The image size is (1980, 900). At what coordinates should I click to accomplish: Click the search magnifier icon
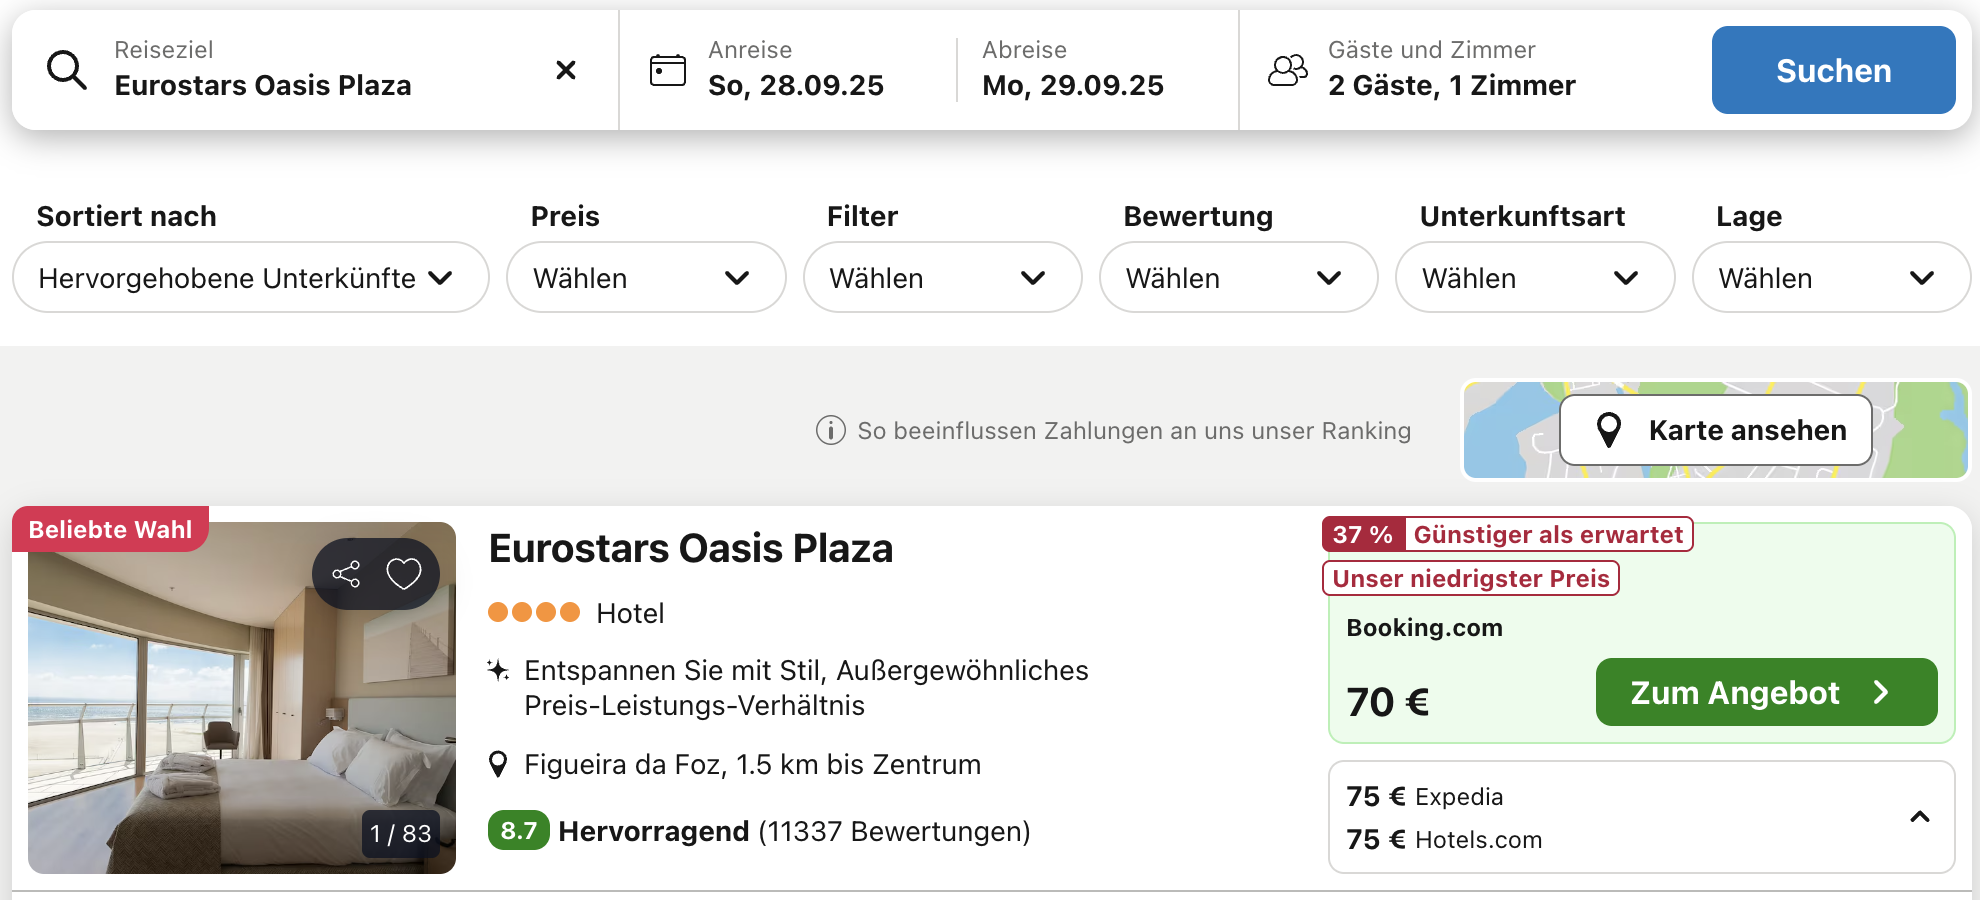67,70
